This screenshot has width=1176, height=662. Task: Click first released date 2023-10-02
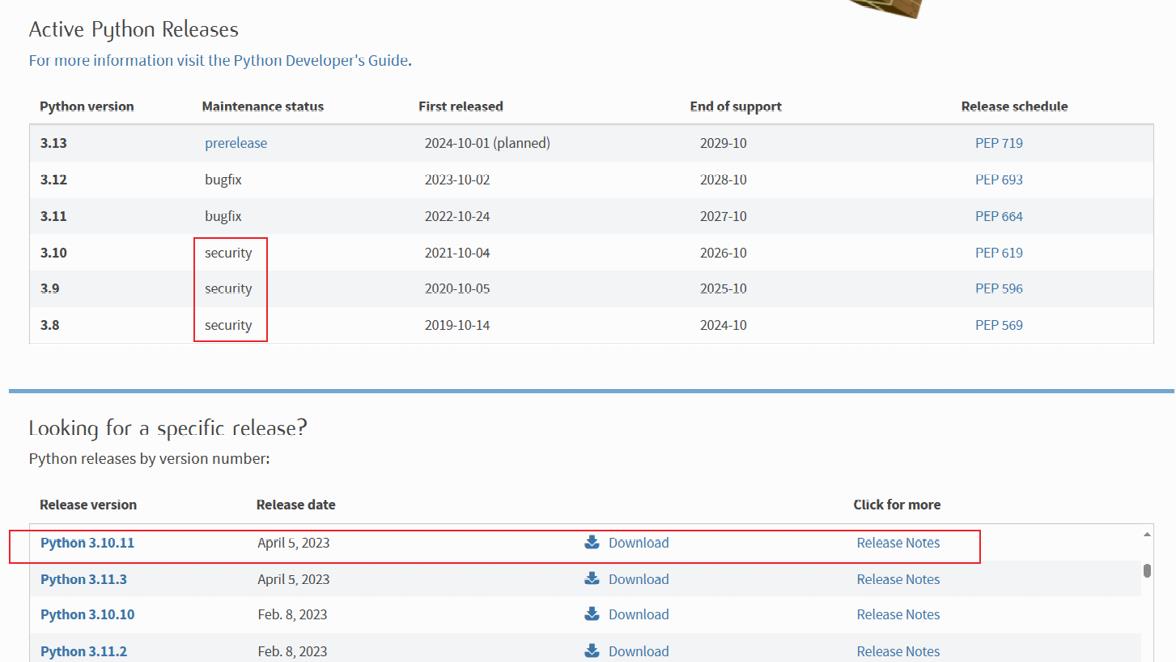pyautogui.click(x=457, y=179)
